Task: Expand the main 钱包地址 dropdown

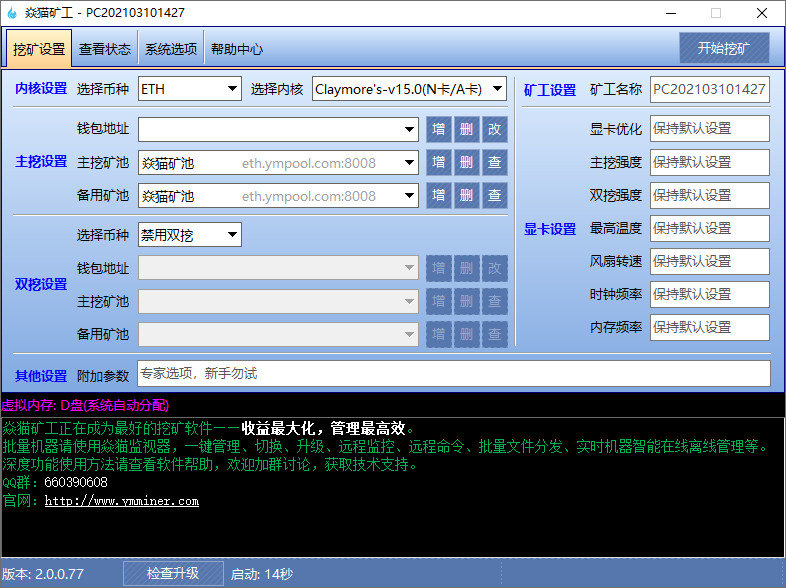Action: coord(278,129)
